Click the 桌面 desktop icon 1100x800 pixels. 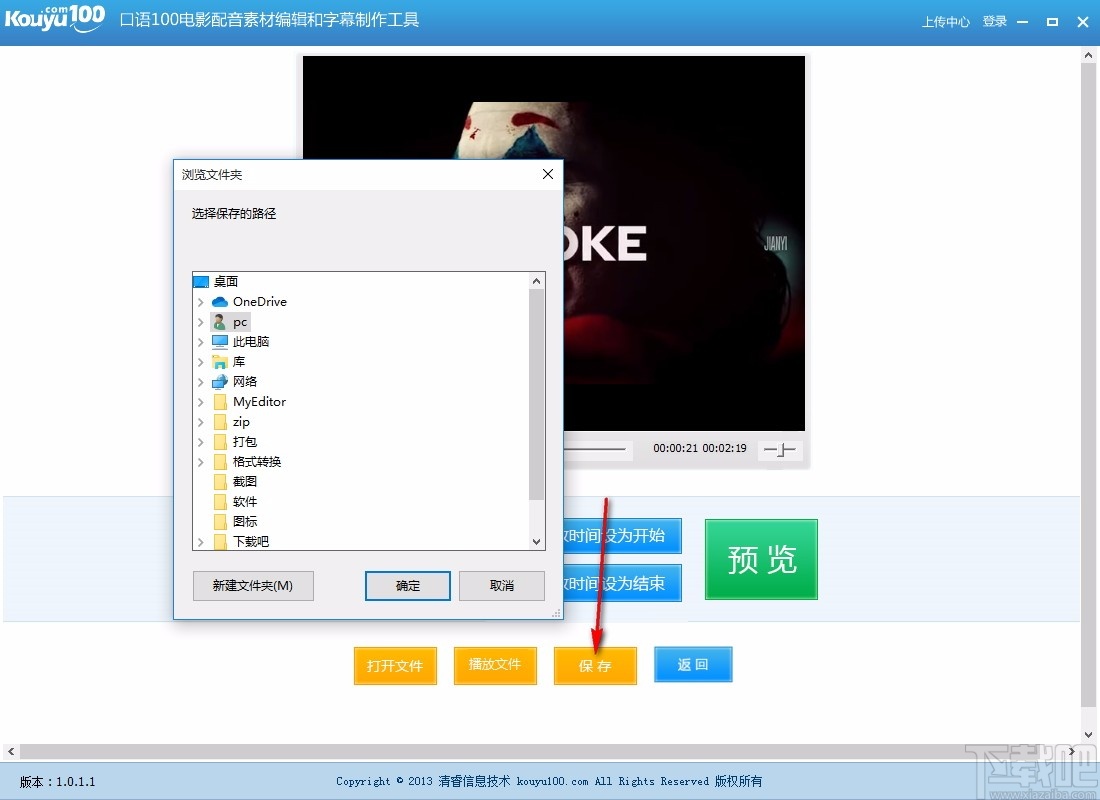pos(201,282)
